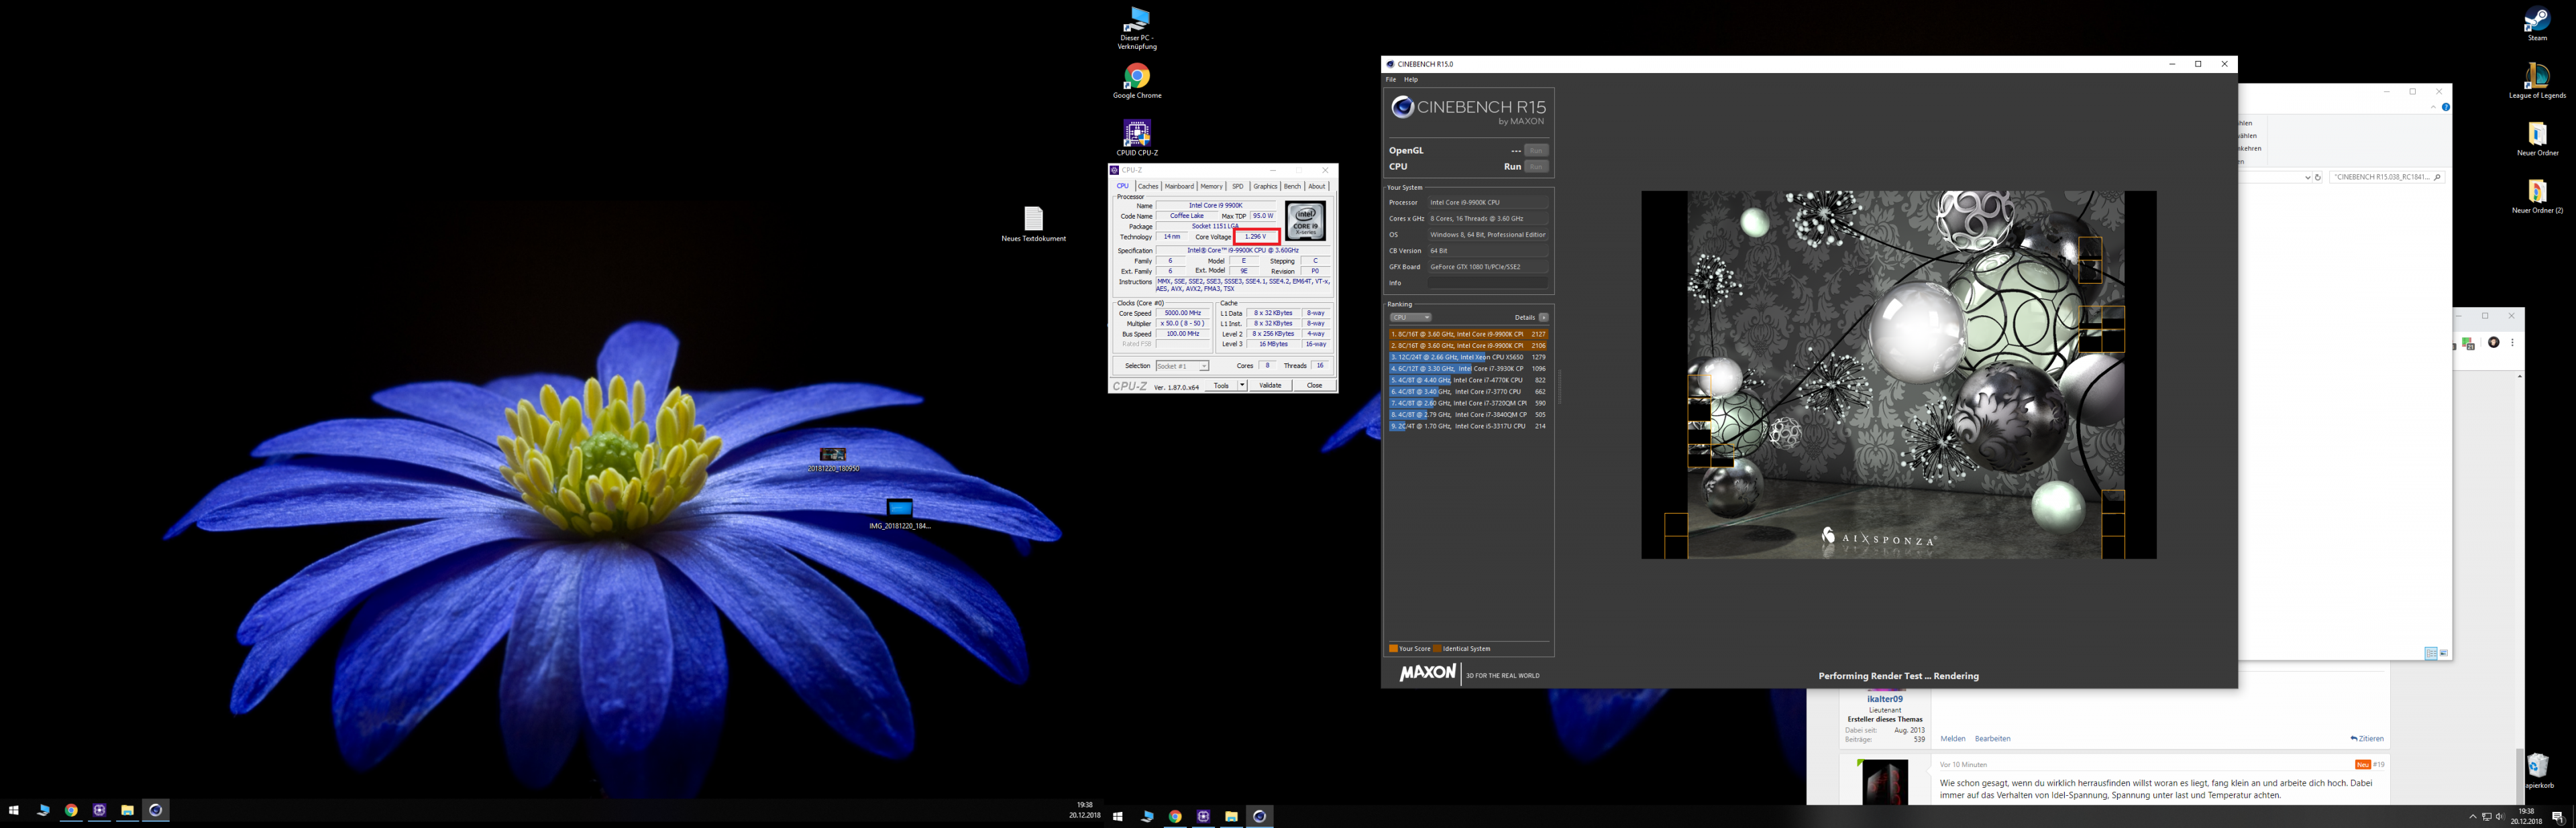Switch to the Memory tab in CPU-Z
Viewport: 2576px width, 828px height.
1211,186
